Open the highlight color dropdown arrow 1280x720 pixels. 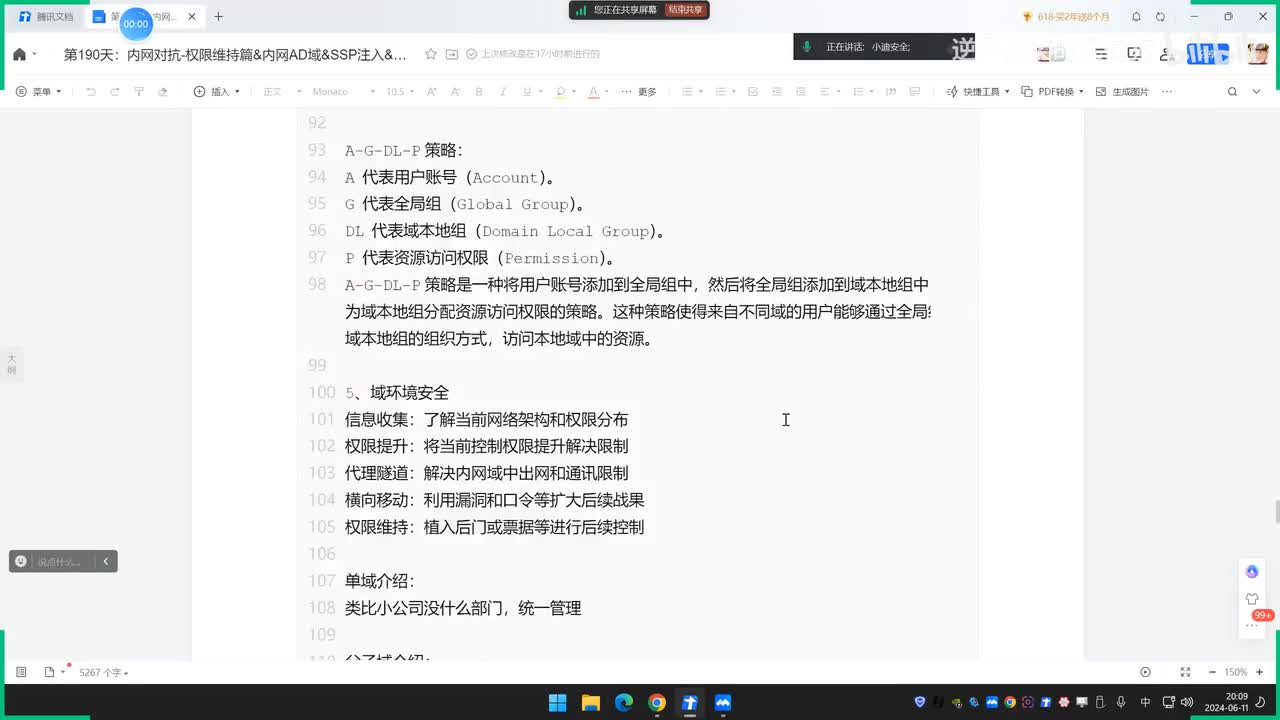[x=573, y=92]
